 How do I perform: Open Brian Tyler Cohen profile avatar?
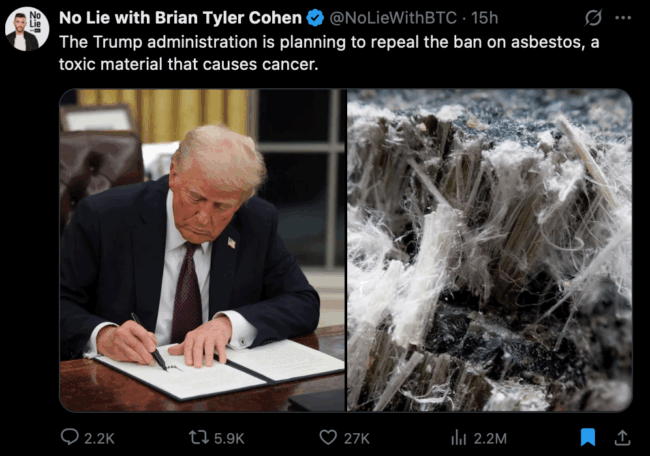[27, 29]
